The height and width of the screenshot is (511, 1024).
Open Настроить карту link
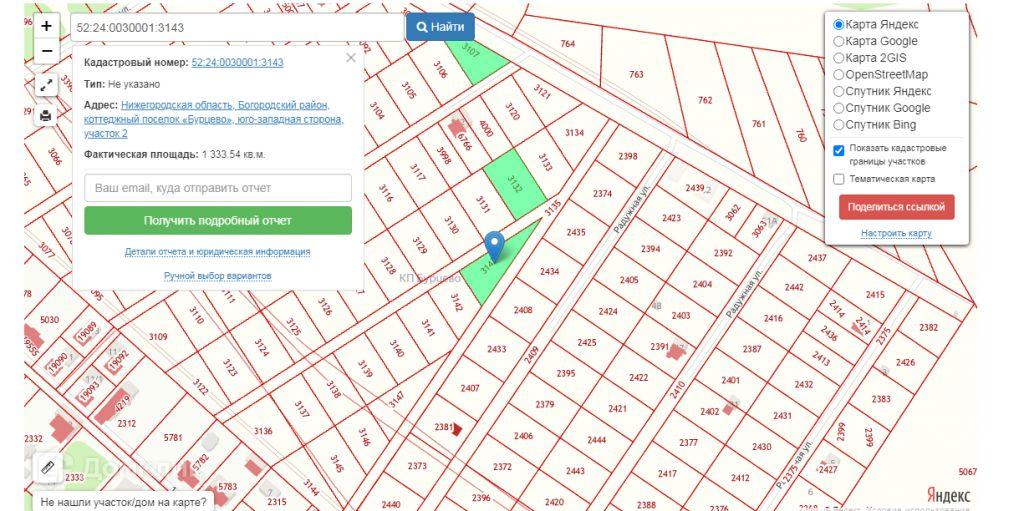896,233
